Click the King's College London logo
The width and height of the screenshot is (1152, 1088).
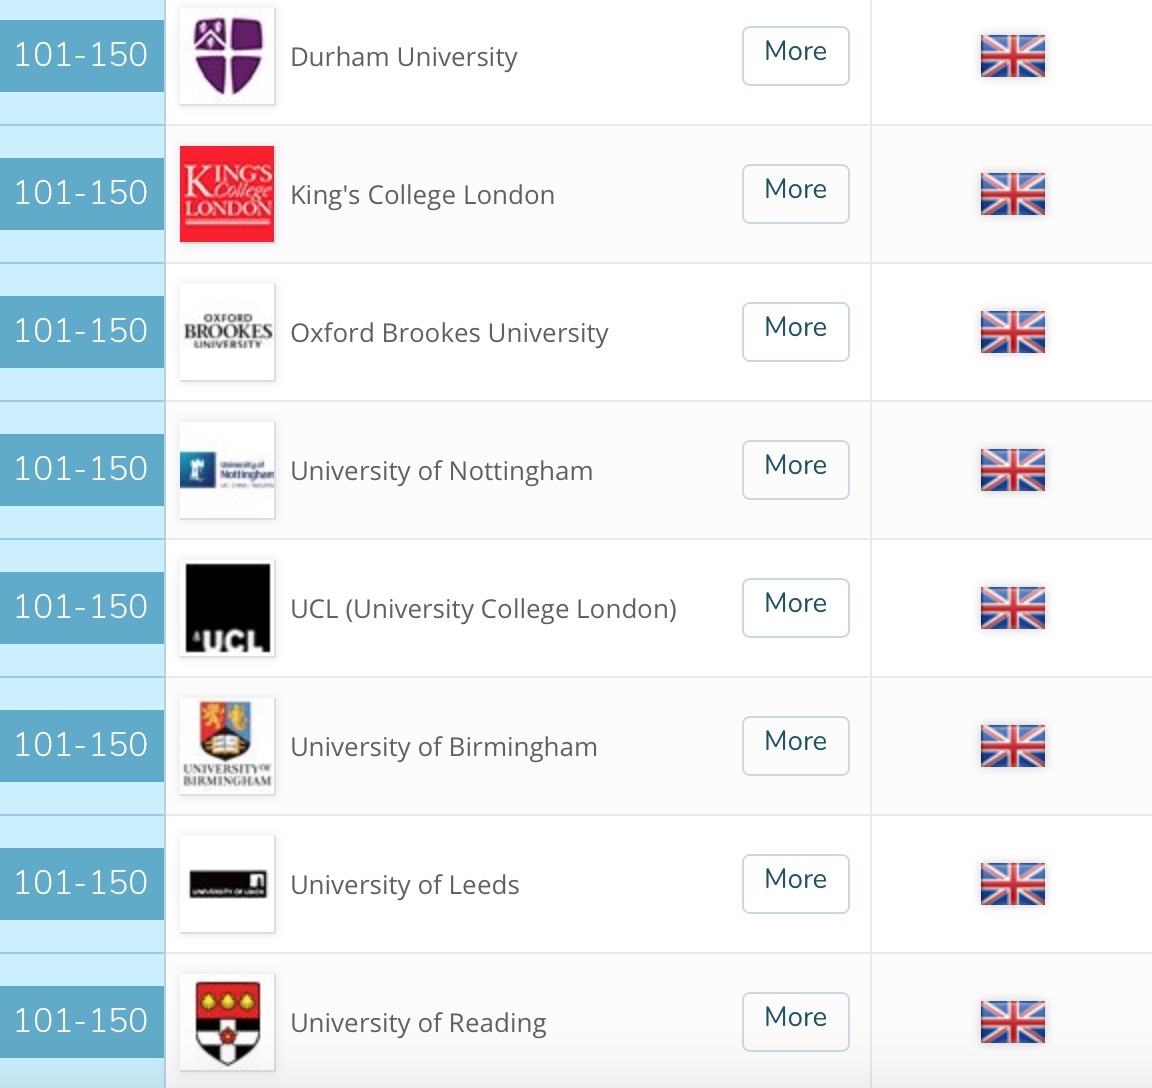[227, 194]
